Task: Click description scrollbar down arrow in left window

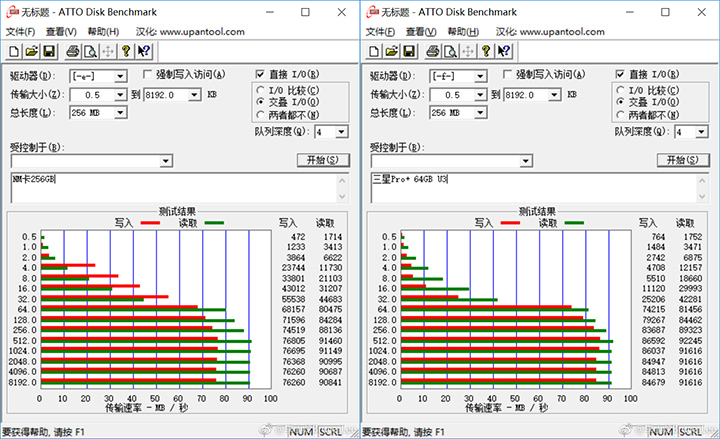Action: tap(342, 196)
